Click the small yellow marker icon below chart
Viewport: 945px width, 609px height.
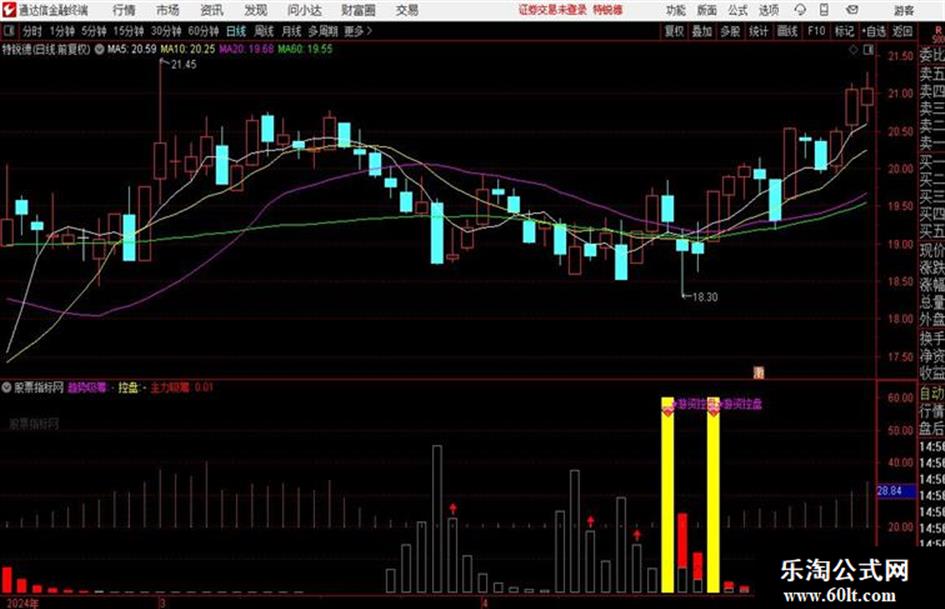click(759, 373)
